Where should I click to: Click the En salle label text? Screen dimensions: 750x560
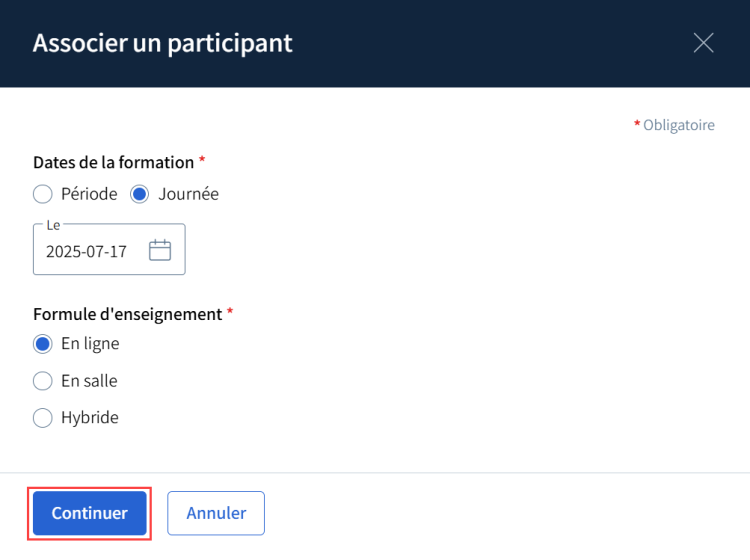89,381
